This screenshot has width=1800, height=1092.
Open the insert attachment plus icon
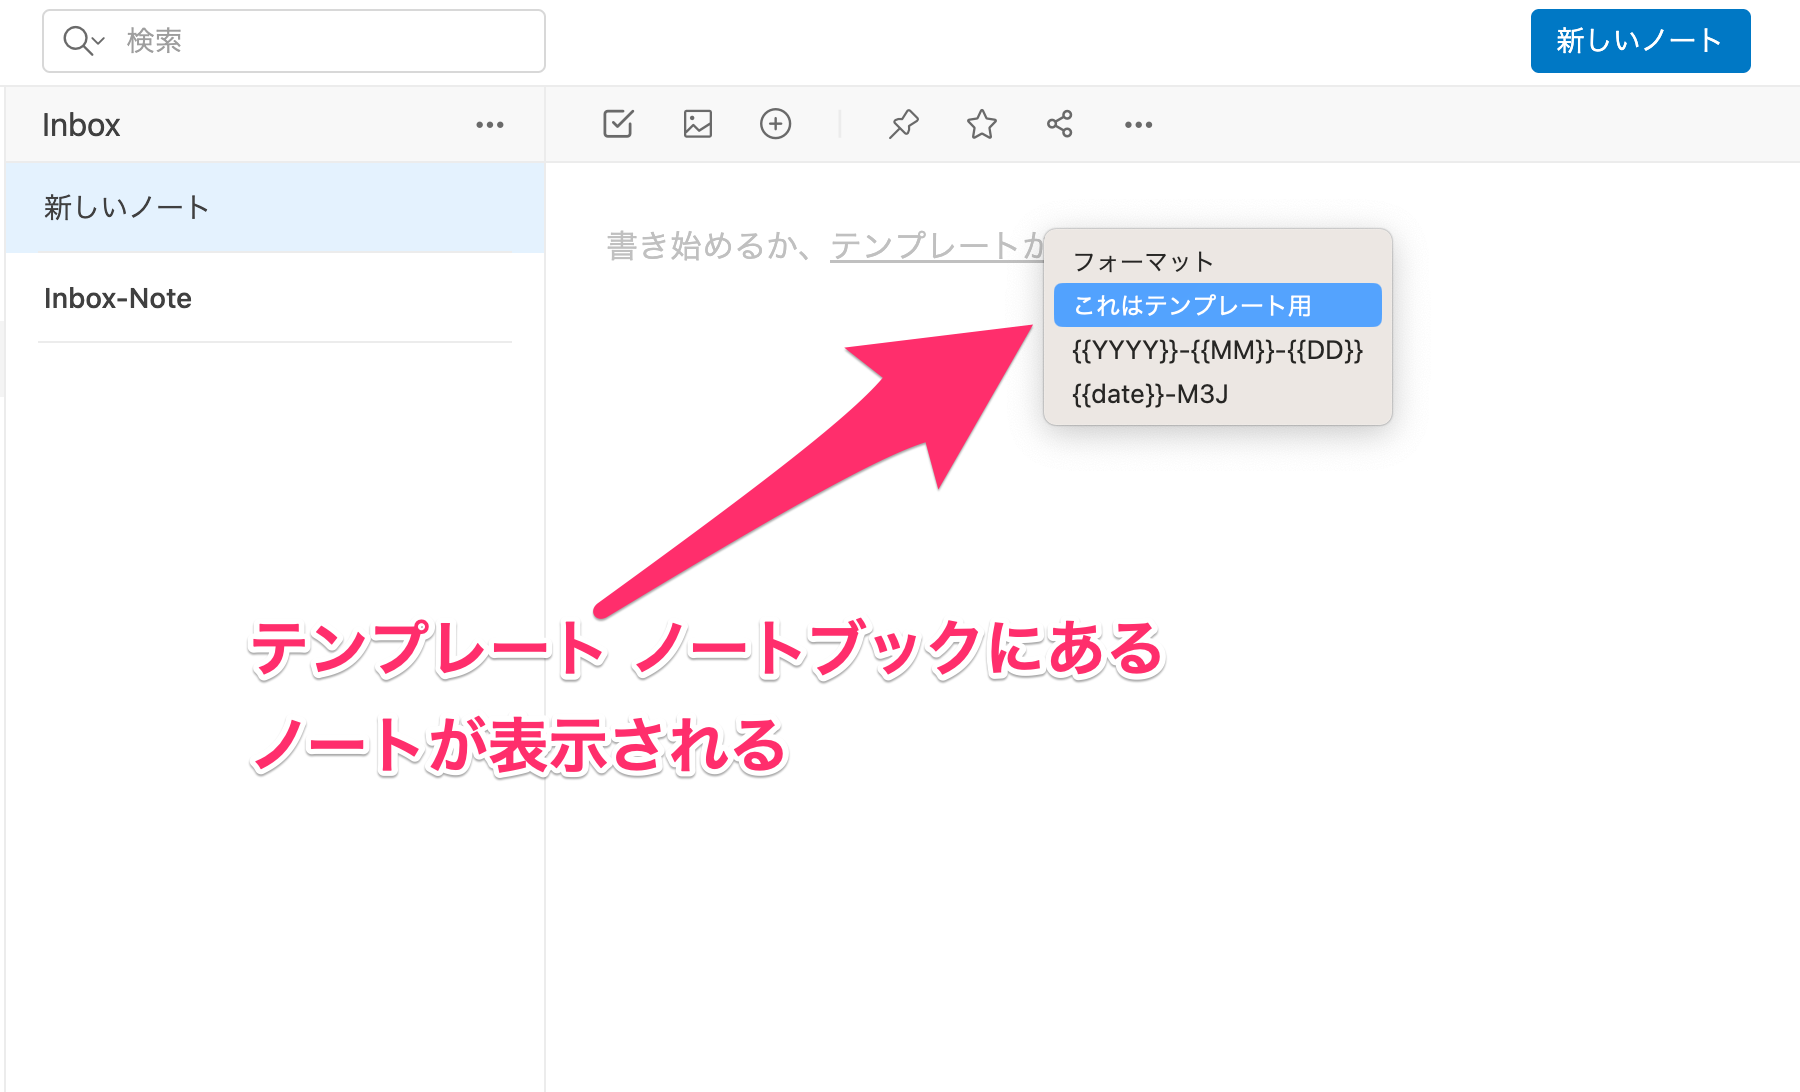coord(775,124)
